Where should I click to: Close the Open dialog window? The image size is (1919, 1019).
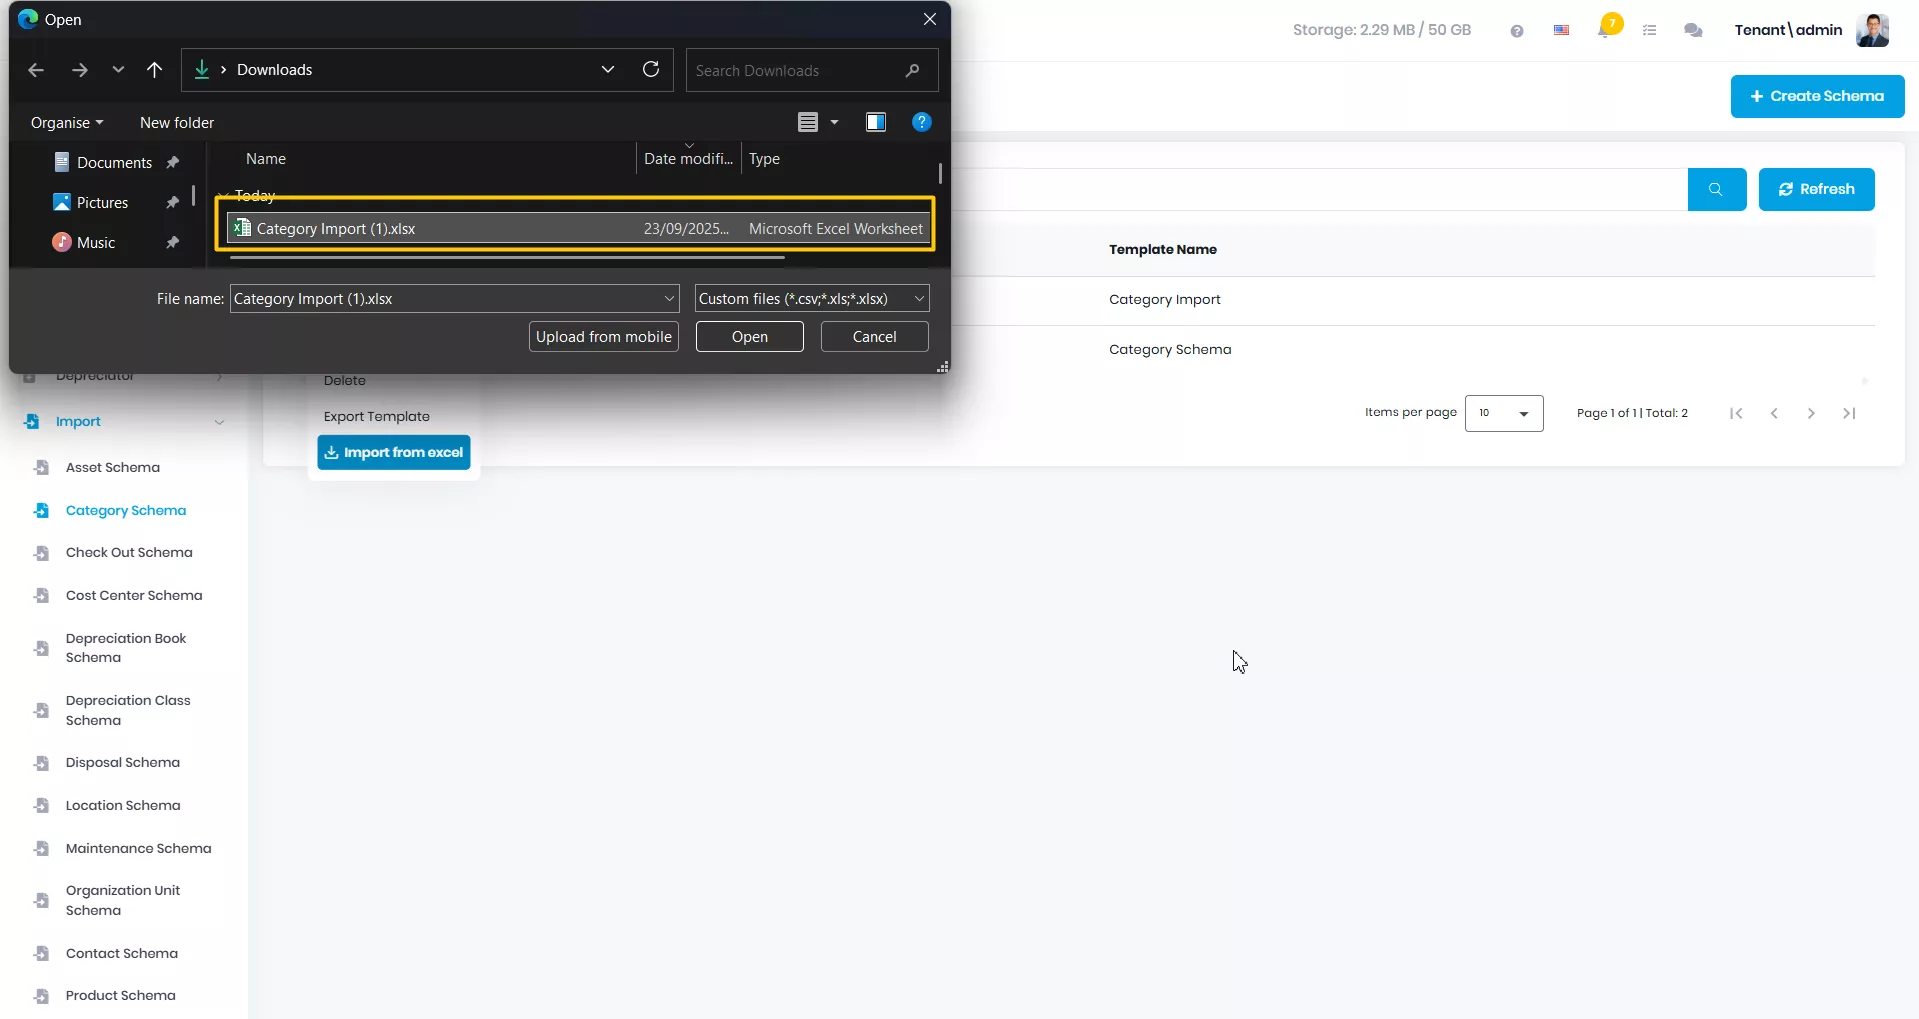[x=930, y=20]
